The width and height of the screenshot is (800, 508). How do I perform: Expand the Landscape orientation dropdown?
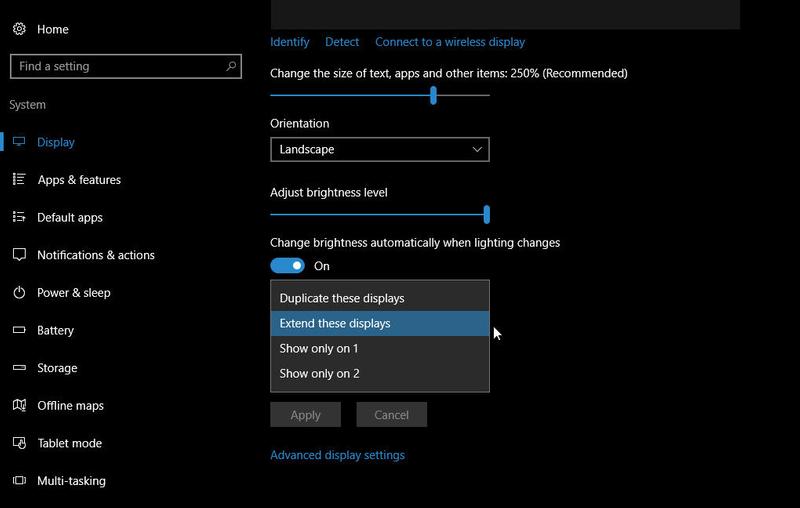[380, 149]
